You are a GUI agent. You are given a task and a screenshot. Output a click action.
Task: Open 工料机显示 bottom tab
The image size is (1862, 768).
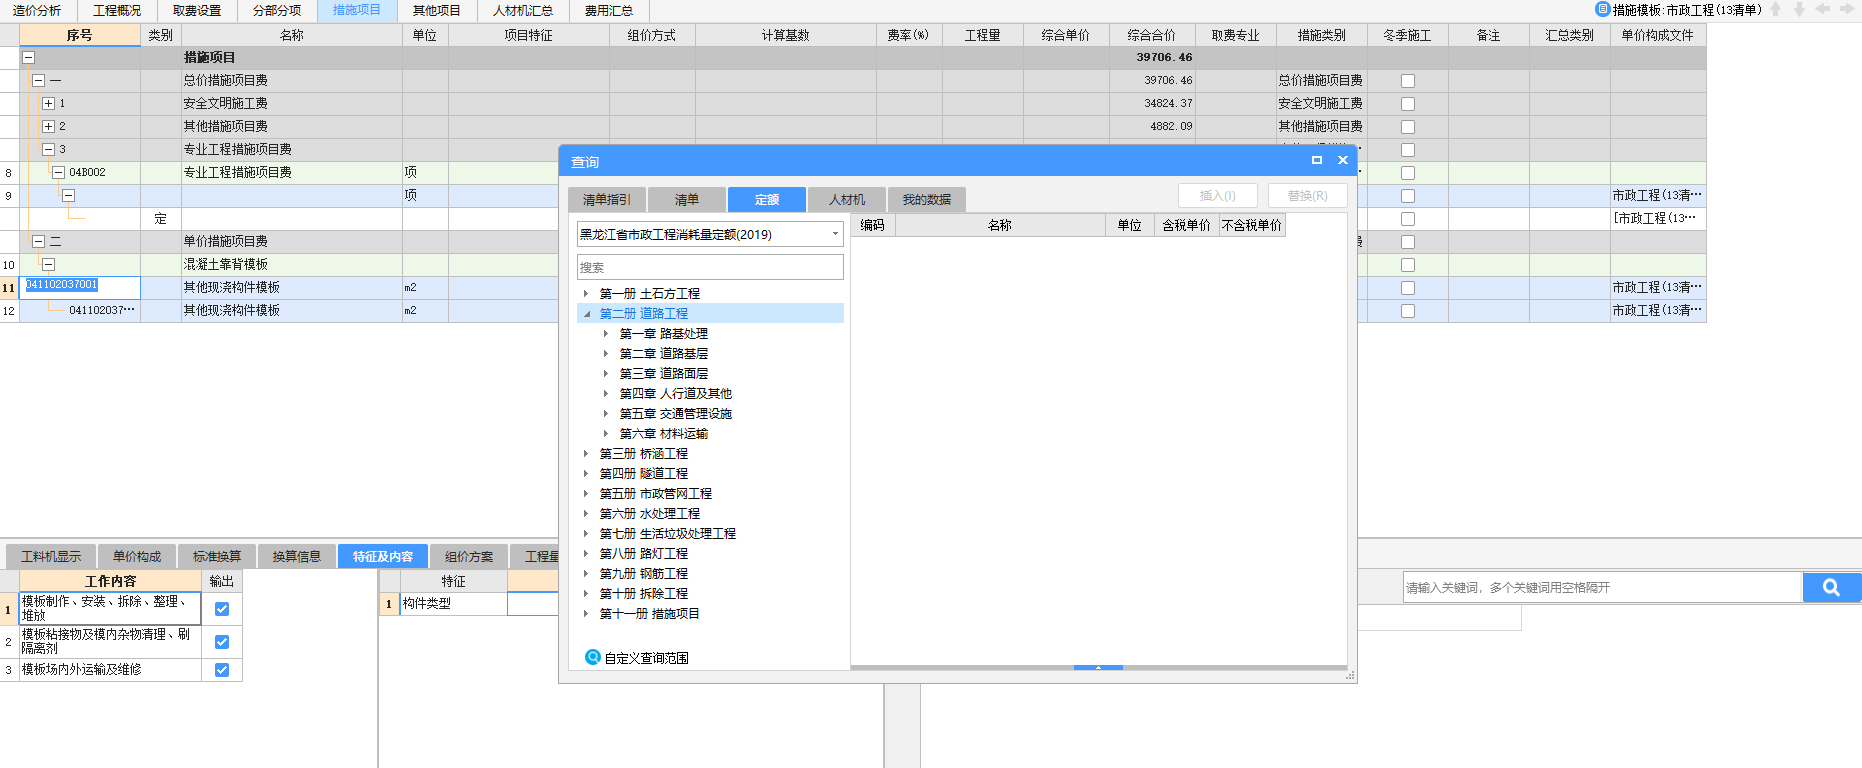(x=51, y=556)
